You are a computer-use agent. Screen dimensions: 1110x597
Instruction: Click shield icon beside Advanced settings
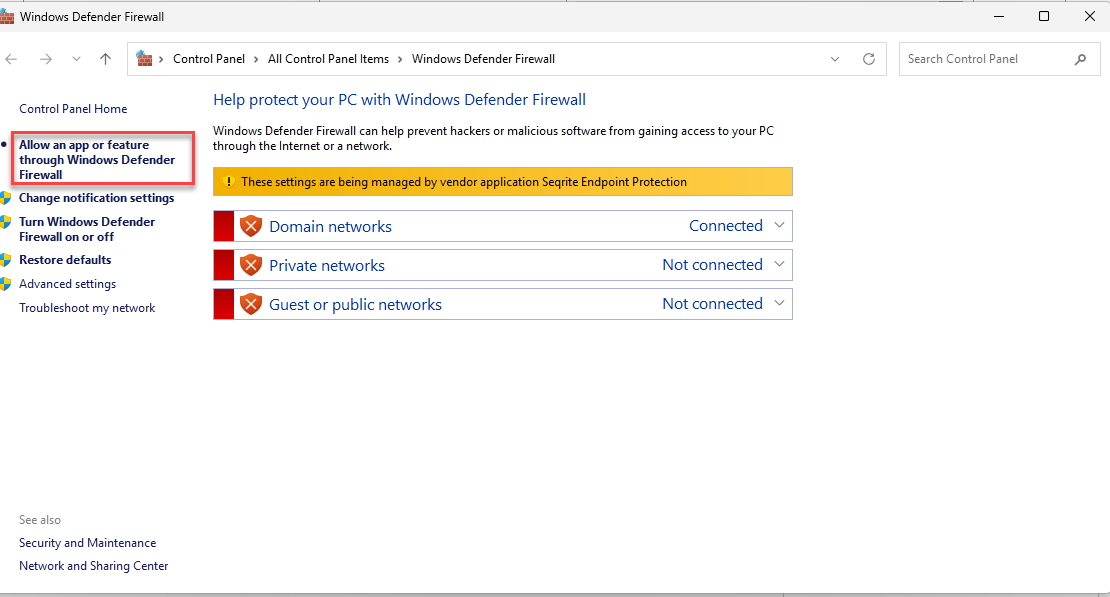pyautogui.click(x=6, y=284)
